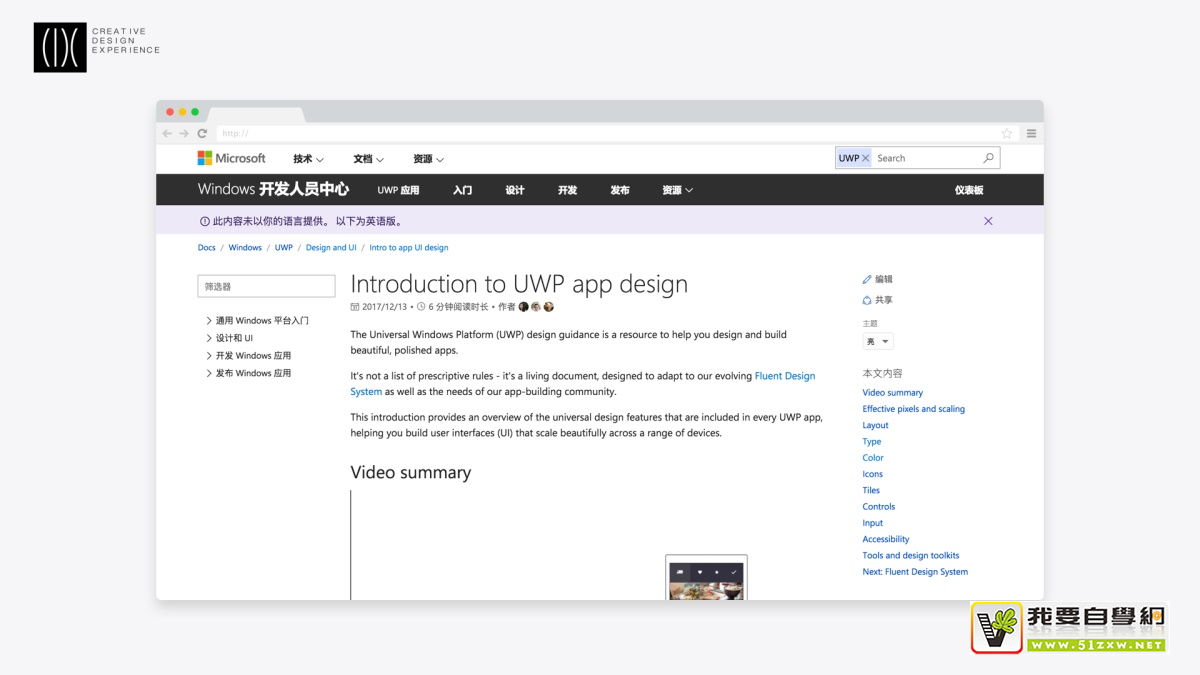Click the 筛选器 filter input field
1200x675 pixels.
266,286
